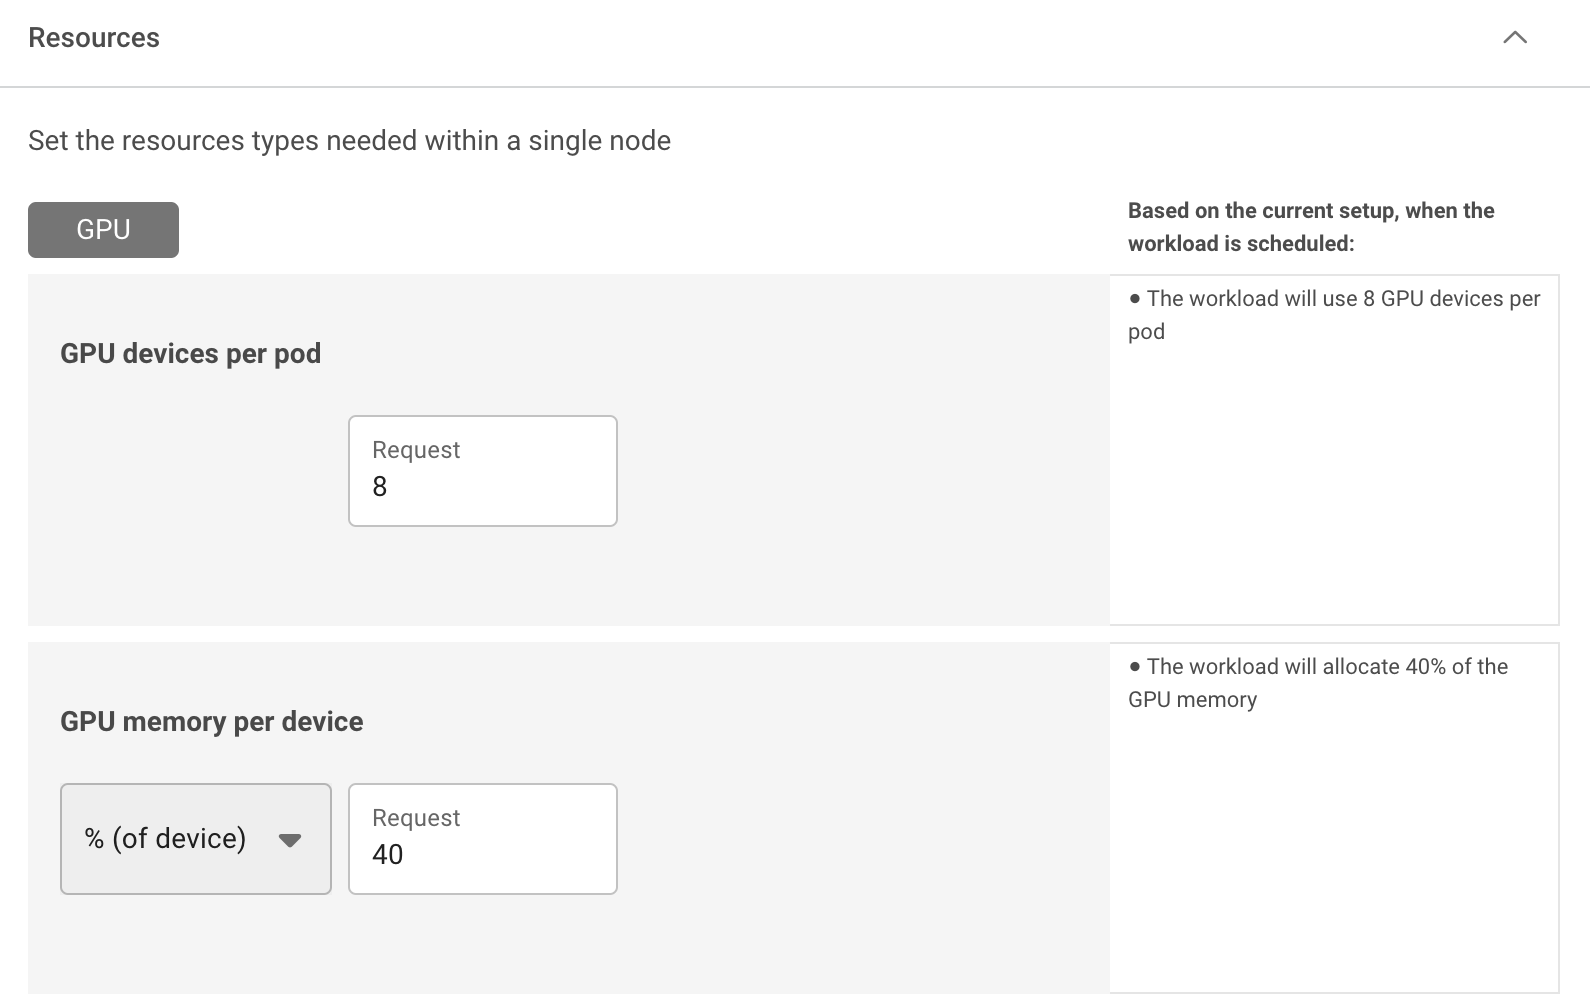
Task: Click the GPU devices Request field
Action: 483,471
